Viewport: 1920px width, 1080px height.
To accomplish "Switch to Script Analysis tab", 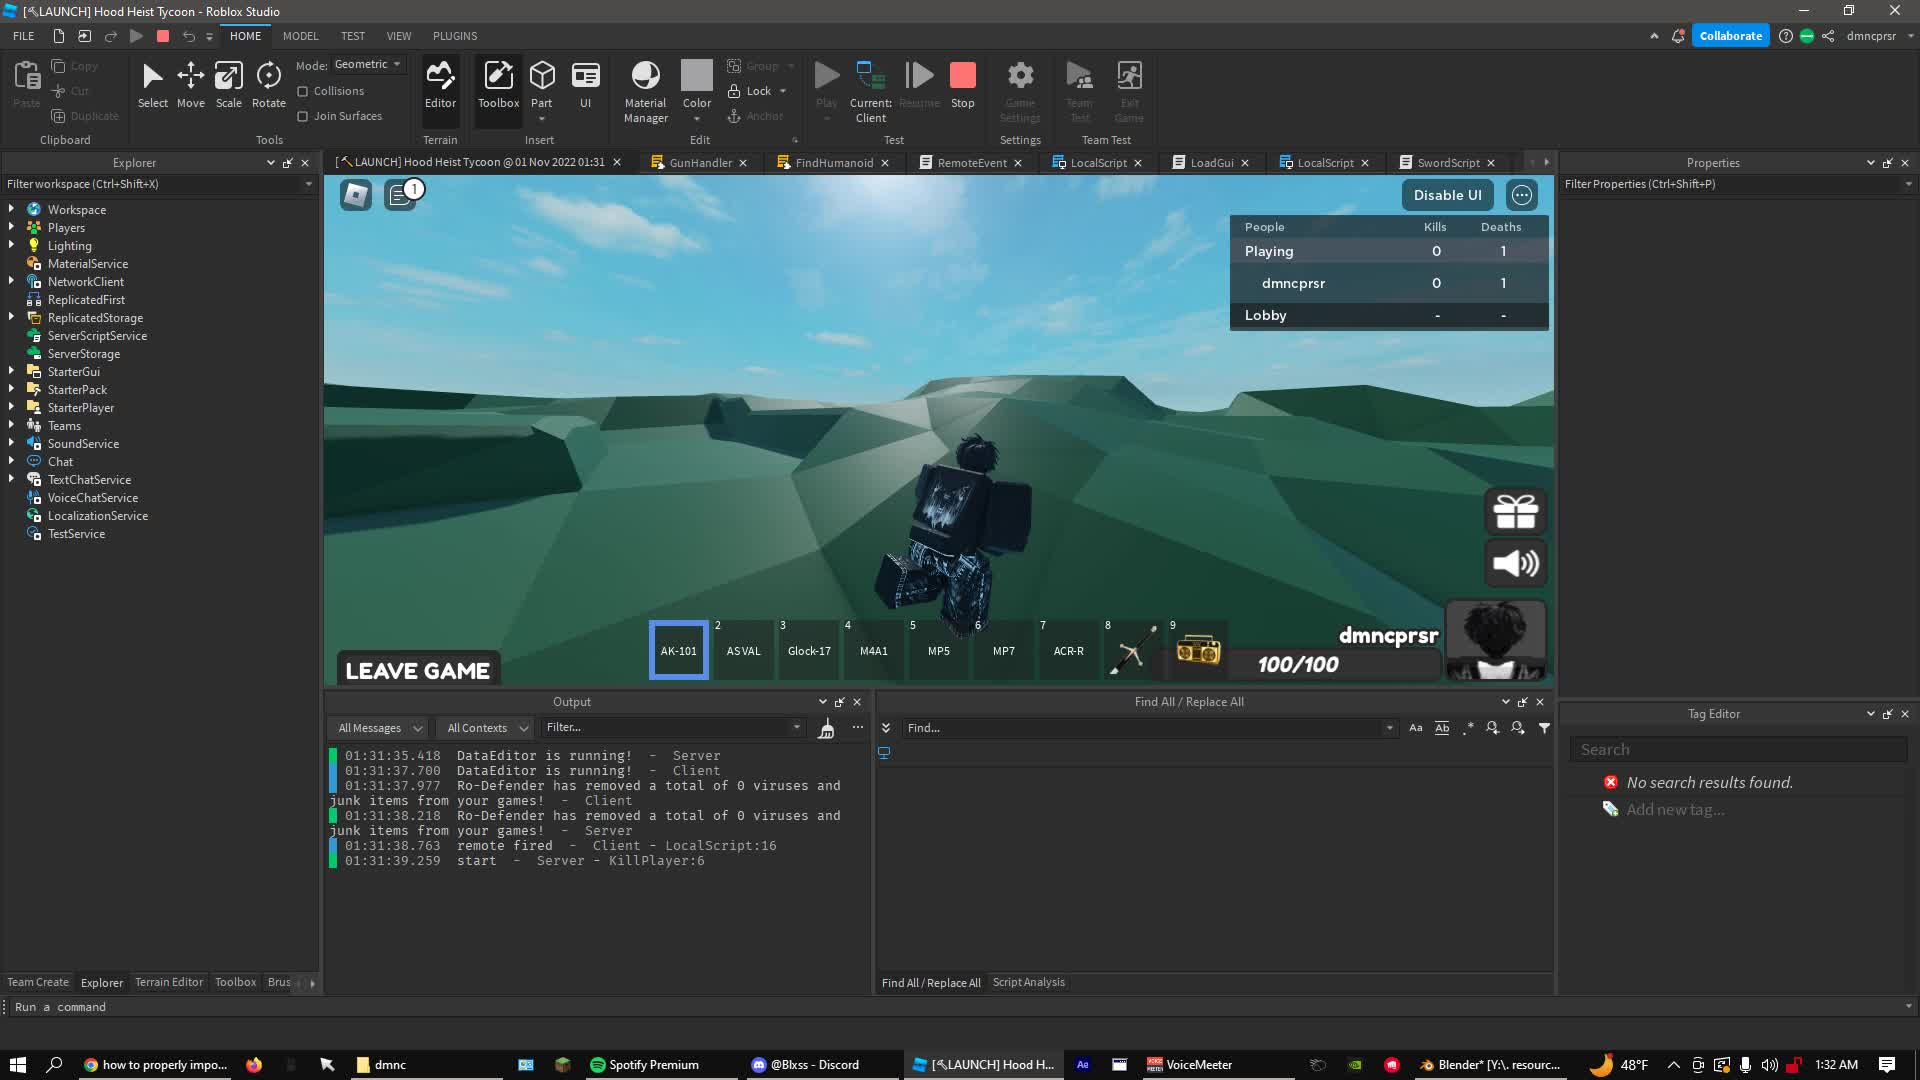I will (1028, 983).
